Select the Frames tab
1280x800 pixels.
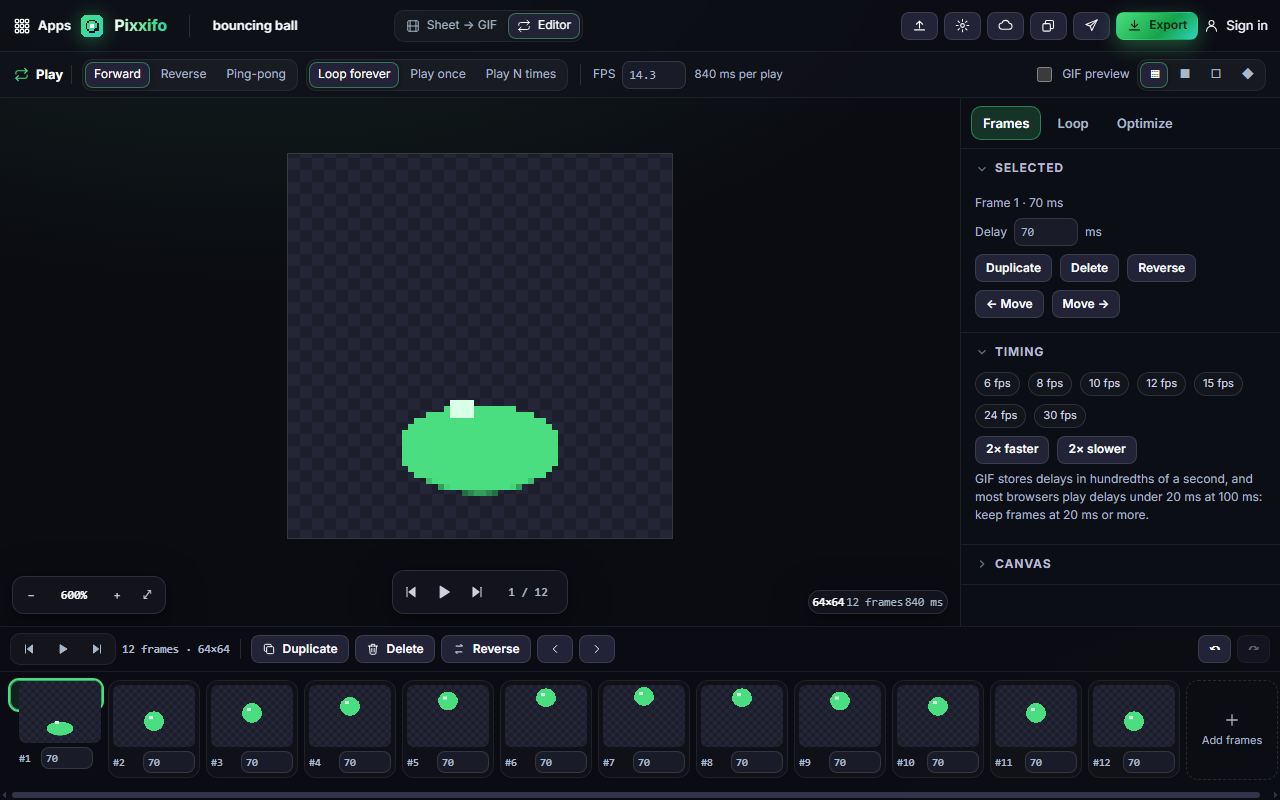click(x=1006, y=123)
